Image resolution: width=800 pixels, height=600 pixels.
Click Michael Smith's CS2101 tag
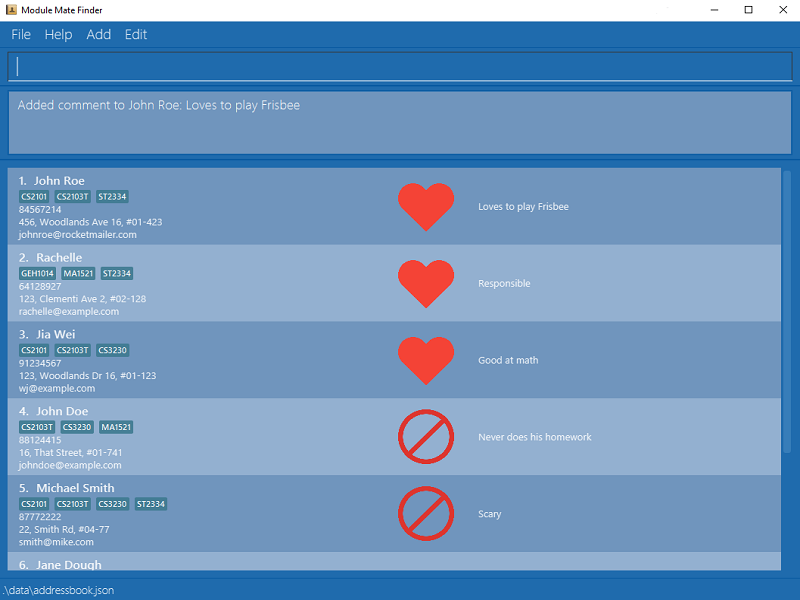point(34,504)
